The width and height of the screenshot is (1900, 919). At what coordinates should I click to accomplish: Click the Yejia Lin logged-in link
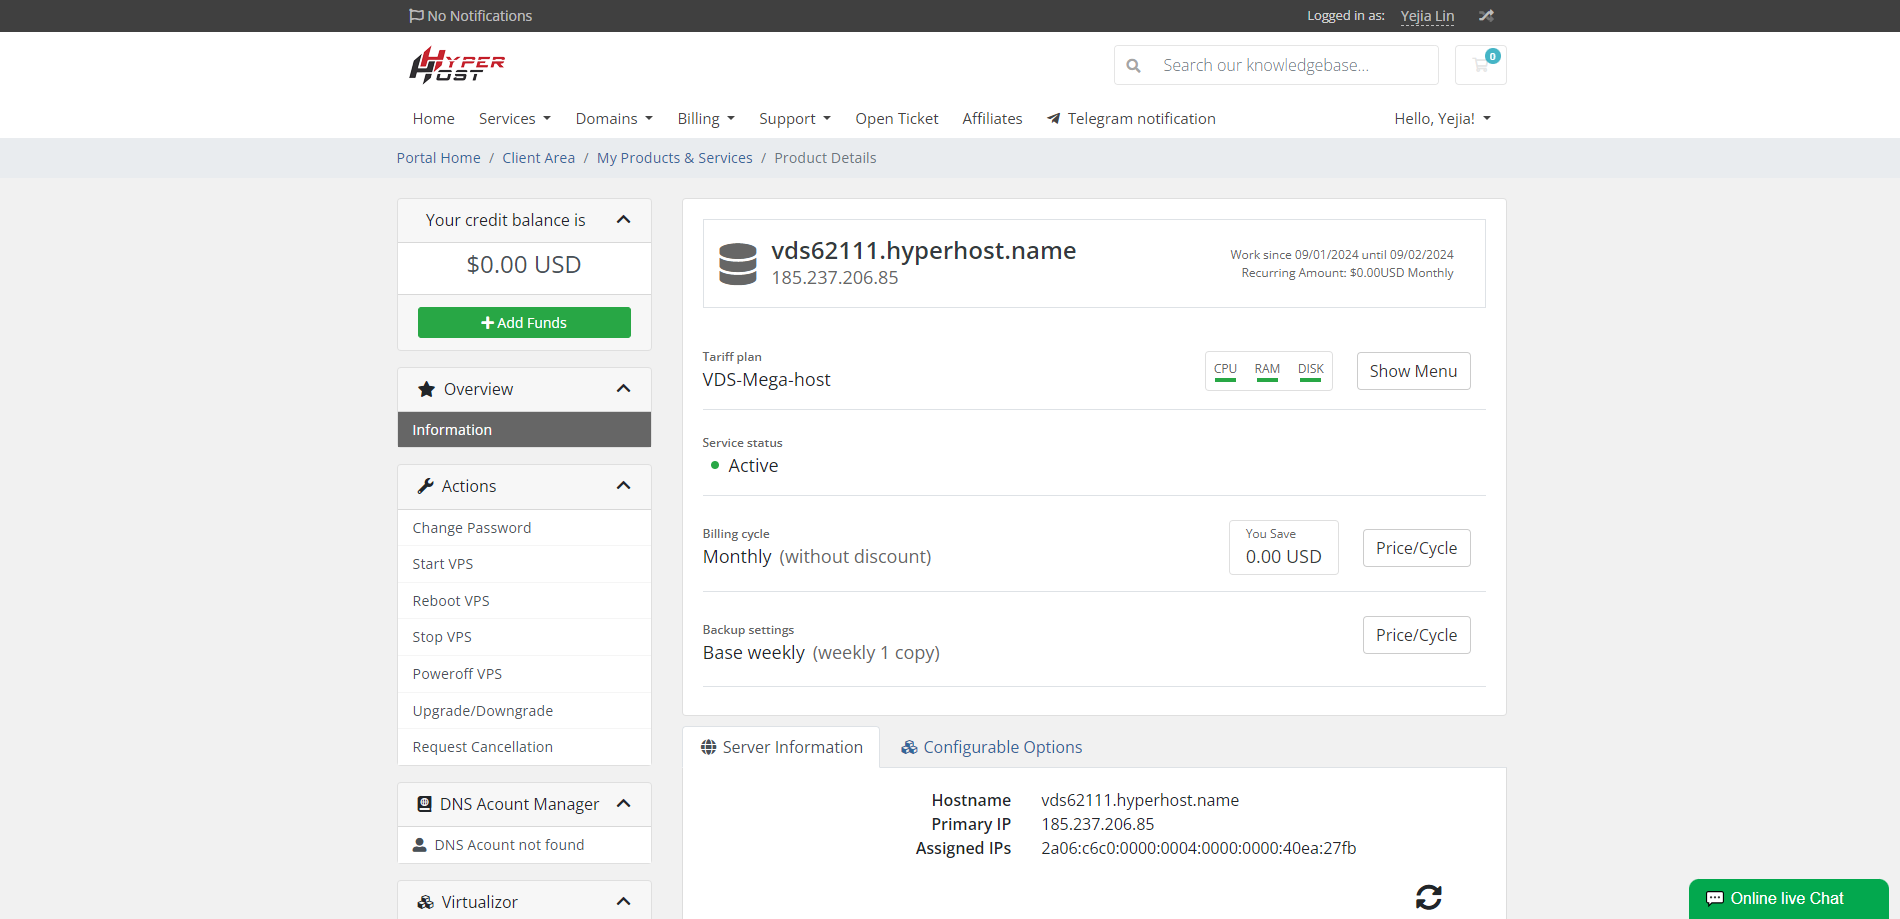[1427, 16]
